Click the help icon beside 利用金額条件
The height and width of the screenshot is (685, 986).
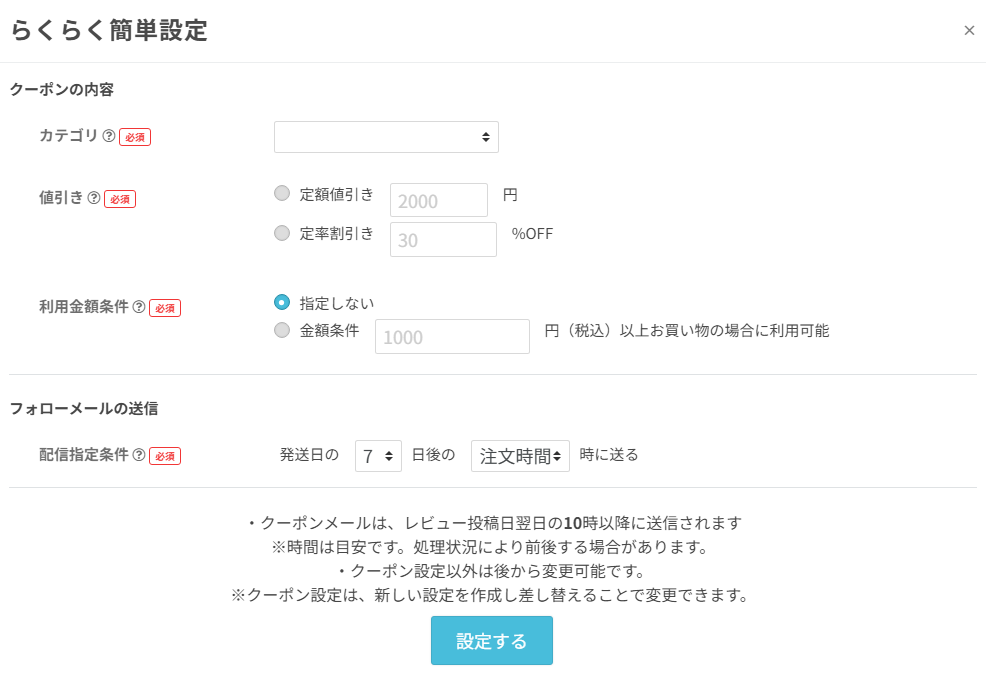coord(139,307)
